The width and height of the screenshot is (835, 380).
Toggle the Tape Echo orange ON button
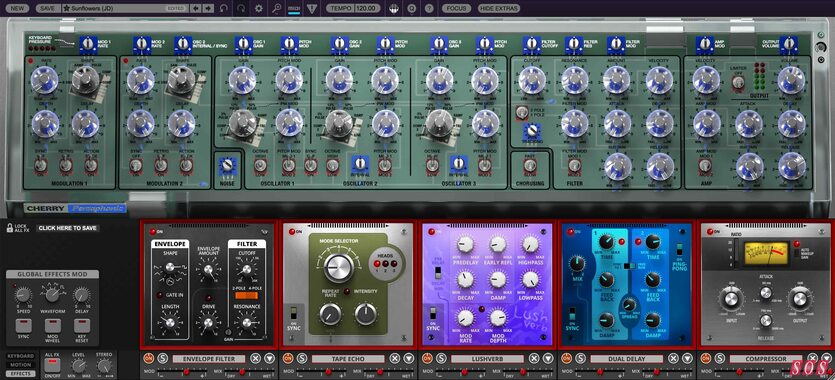(x=289, y=358)
